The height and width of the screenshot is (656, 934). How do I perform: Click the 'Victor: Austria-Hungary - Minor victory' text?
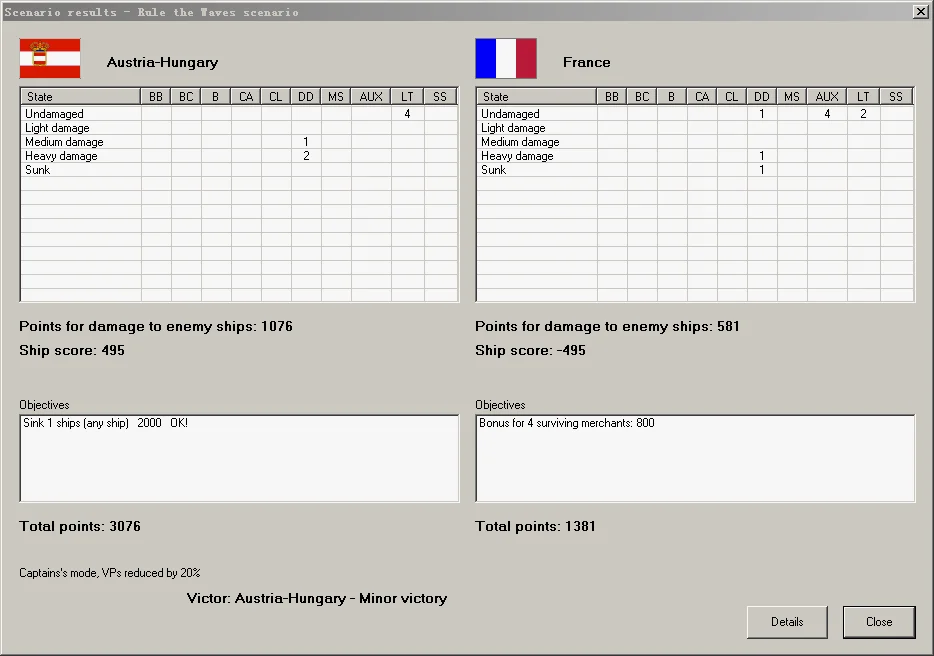point(317,598)
